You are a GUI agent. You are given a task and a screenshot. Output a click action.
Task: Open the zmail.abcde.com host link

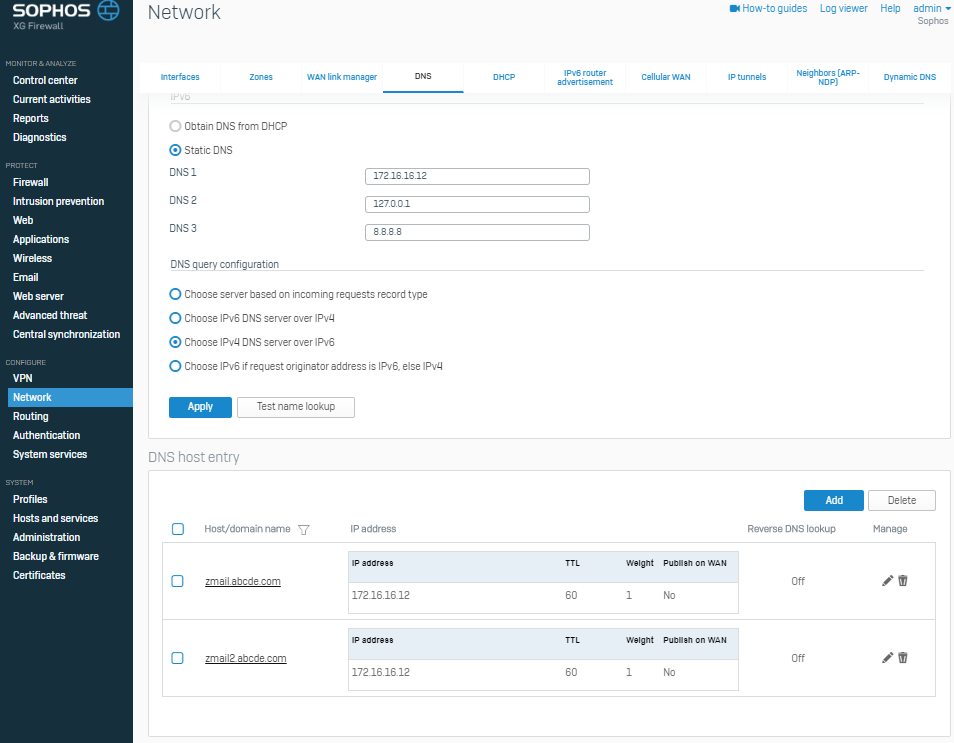tap(243, 581)
